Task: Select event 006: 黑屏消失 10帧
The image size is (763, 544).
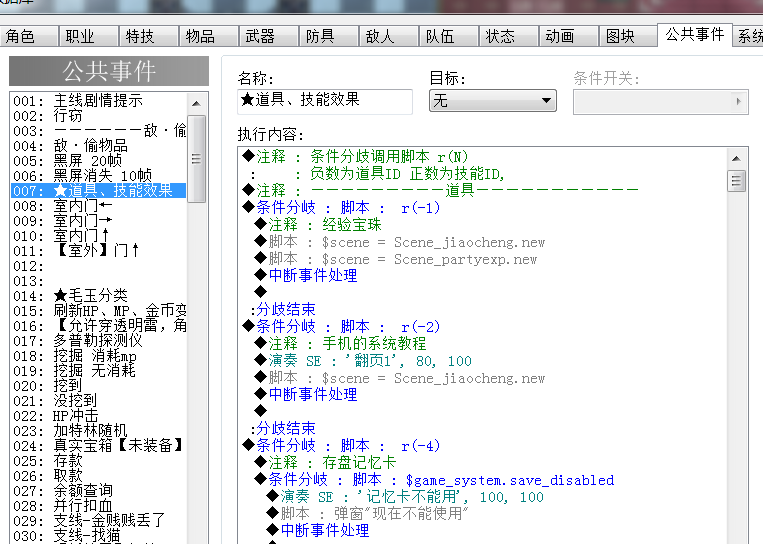Action: (99, 176)
